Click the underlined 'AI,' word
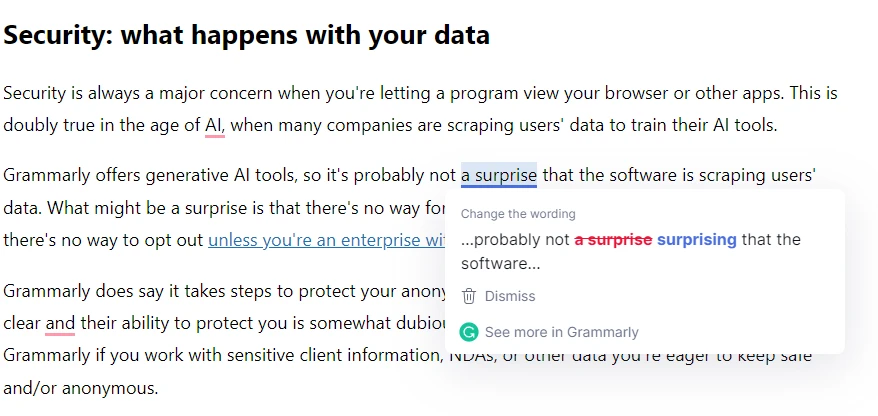 [x=215, y=125]
